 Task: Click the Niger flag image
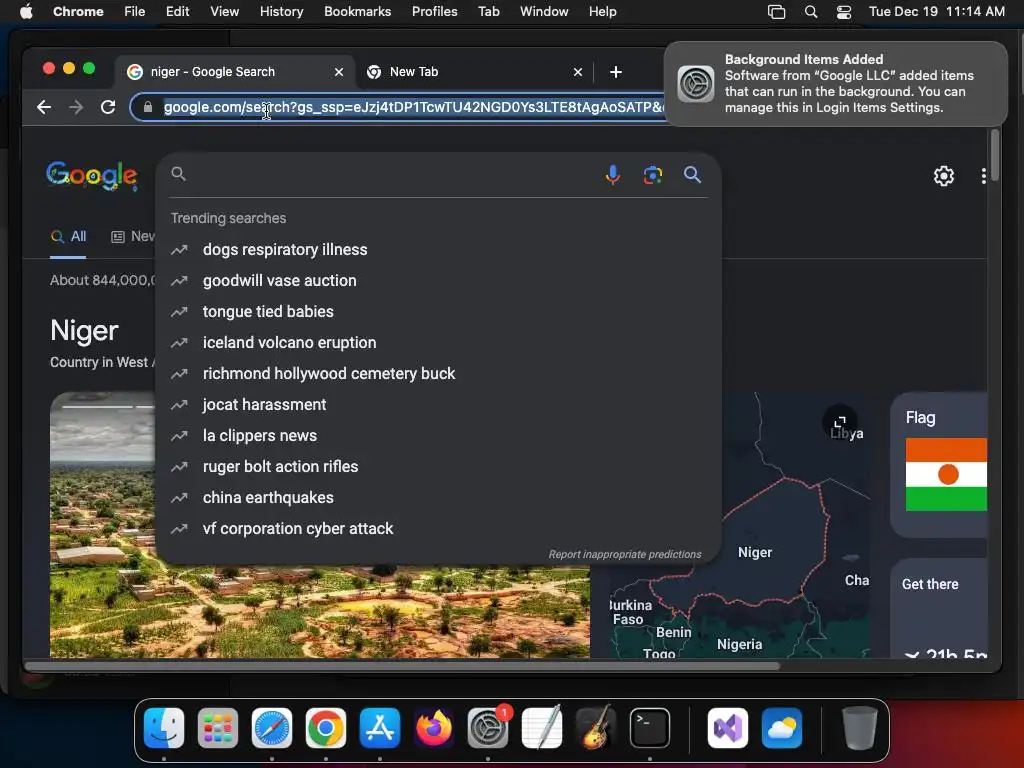[946, 474]
